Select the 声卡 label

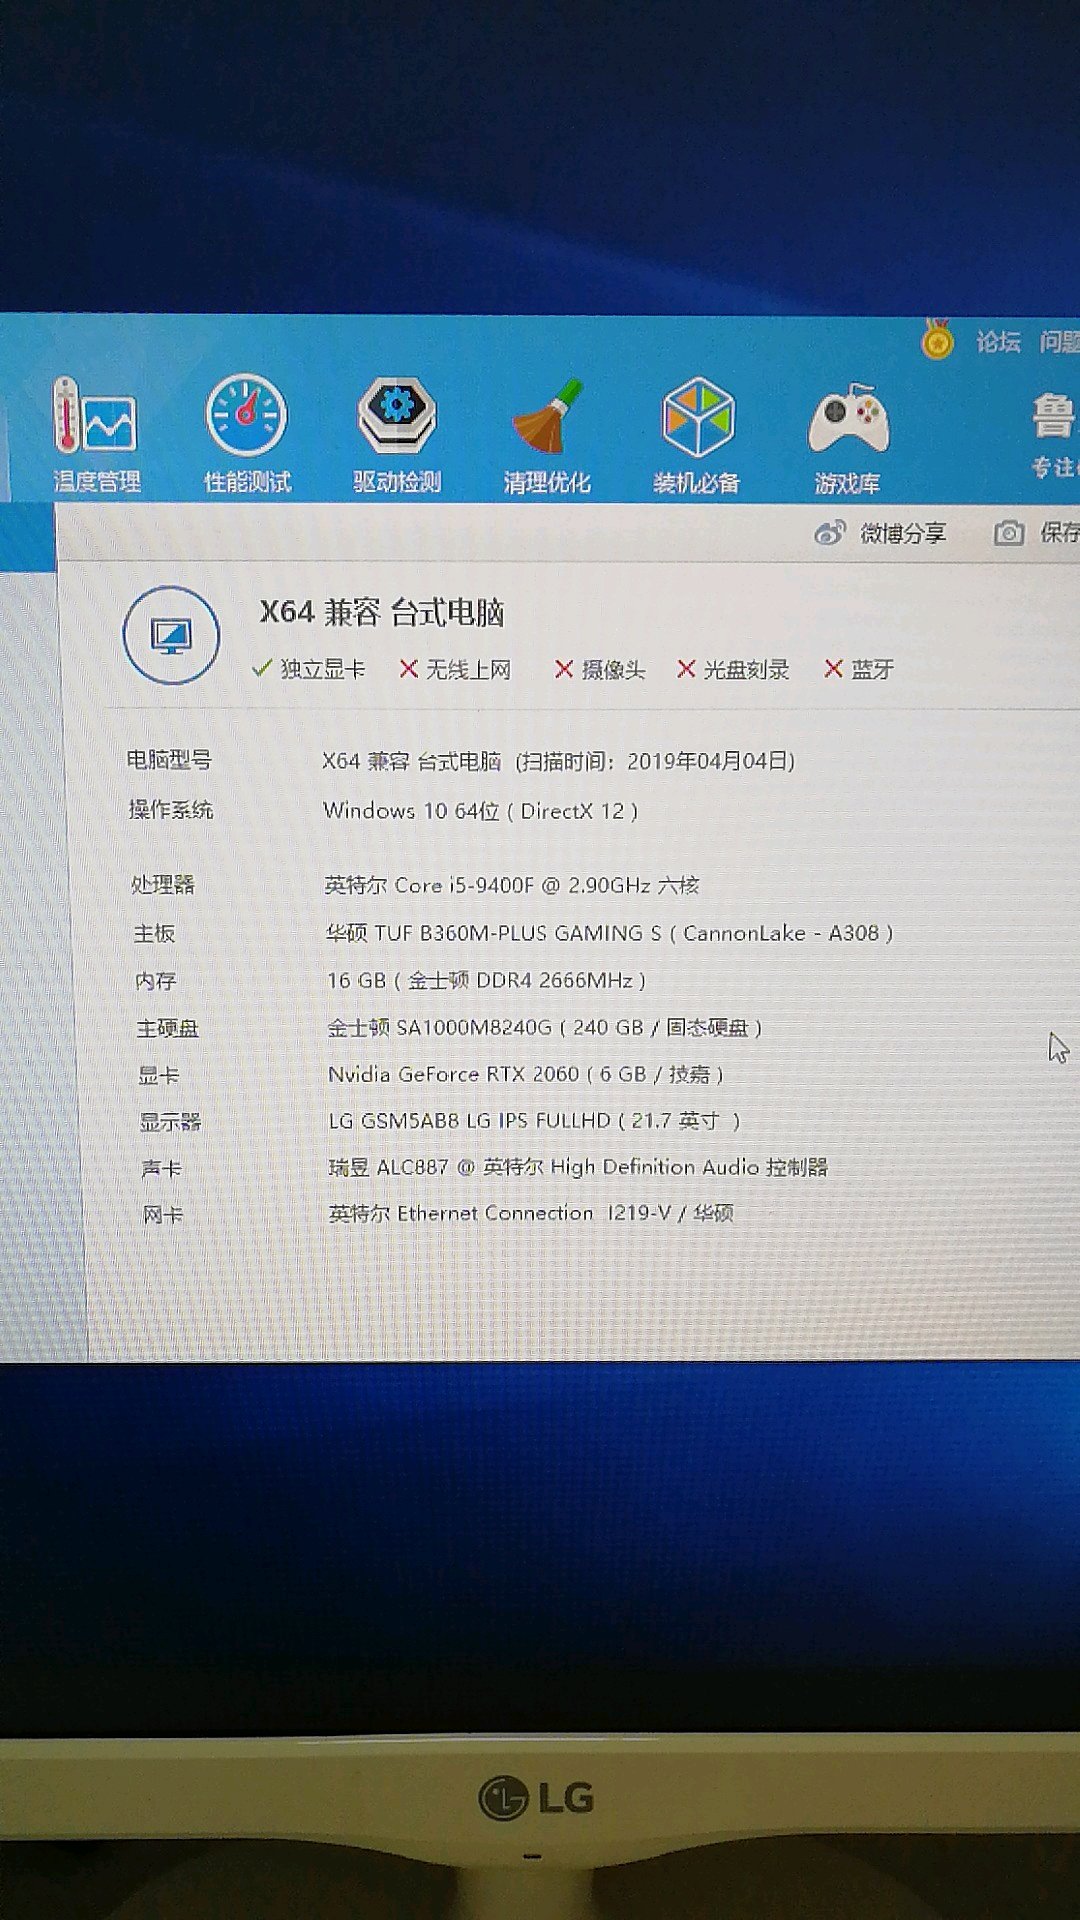pyautogui.click(x=162, y=1169)
